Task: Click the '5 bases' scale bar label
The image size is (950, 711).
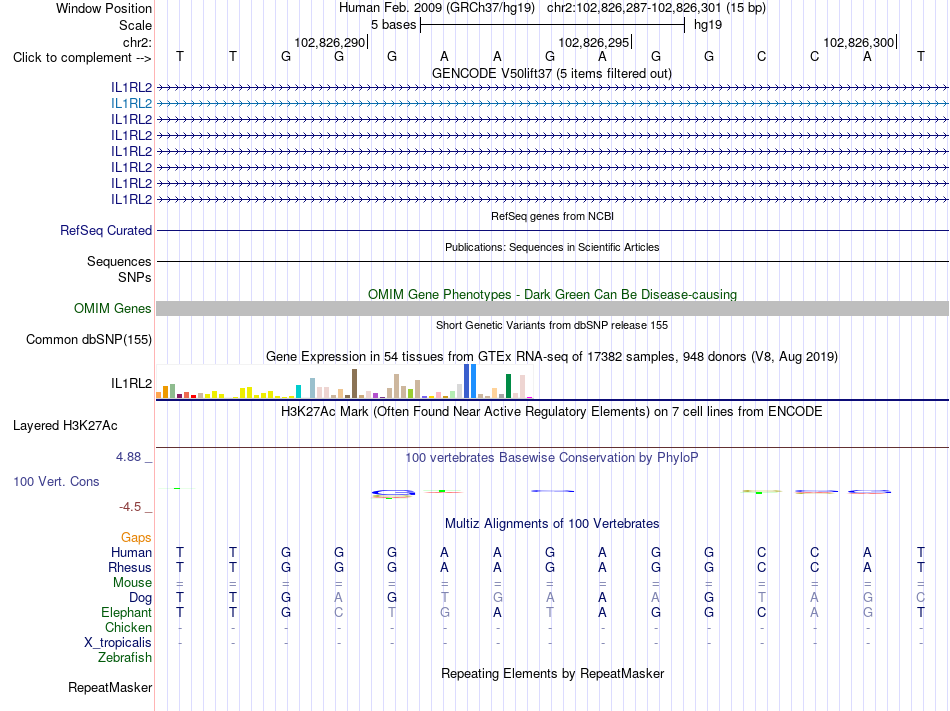Action: tap(394, 25)
